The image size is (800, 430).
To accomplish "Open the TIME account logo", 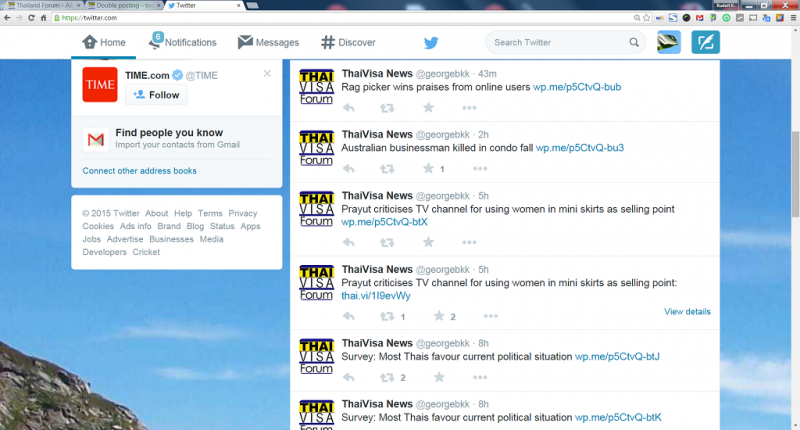I will coord(100,85).
